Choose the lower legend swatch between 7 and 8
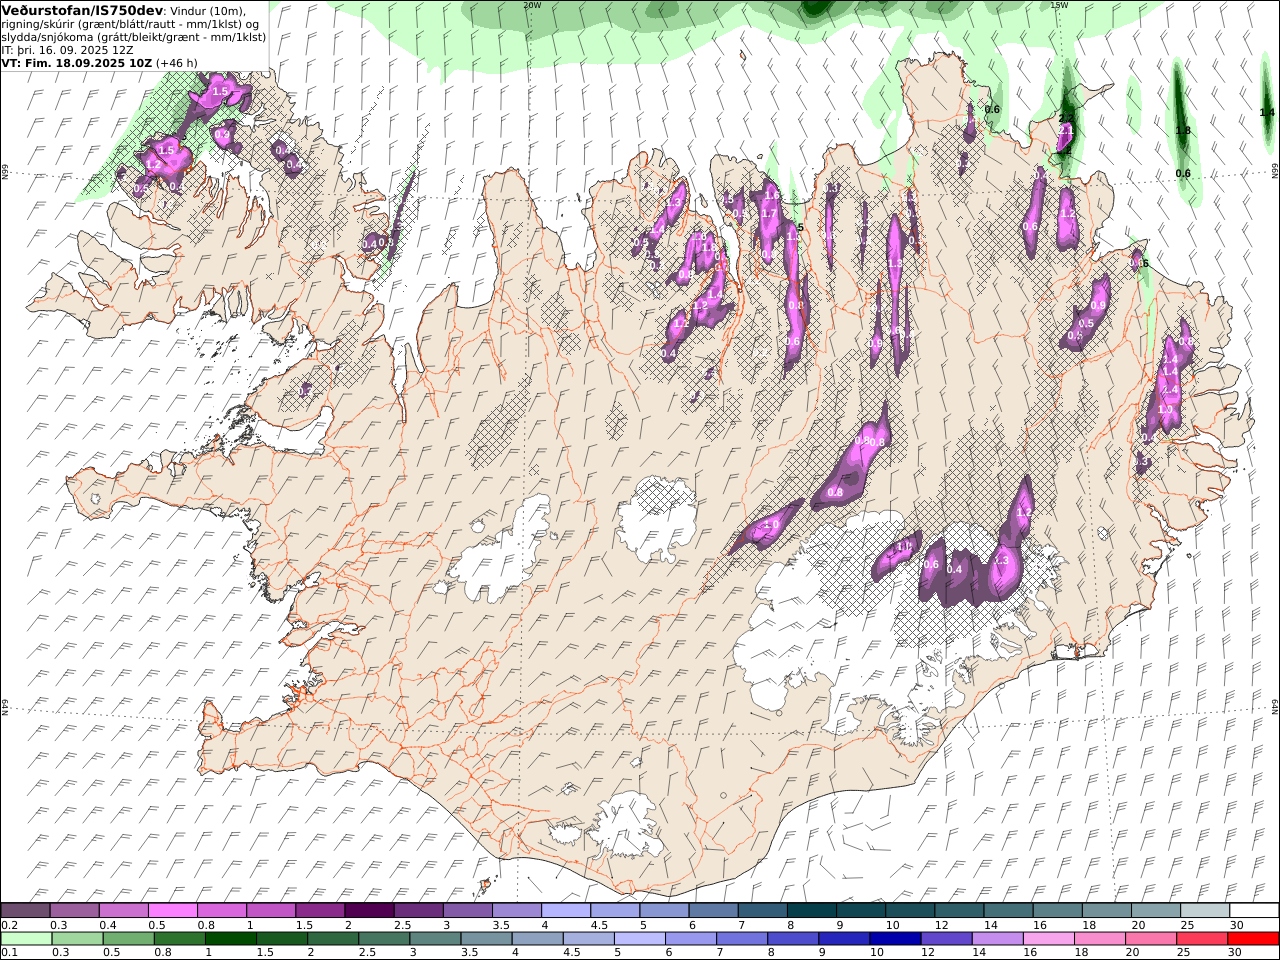Image resolution: width=1280 pixels, height=960 pixels. point(742,939)
